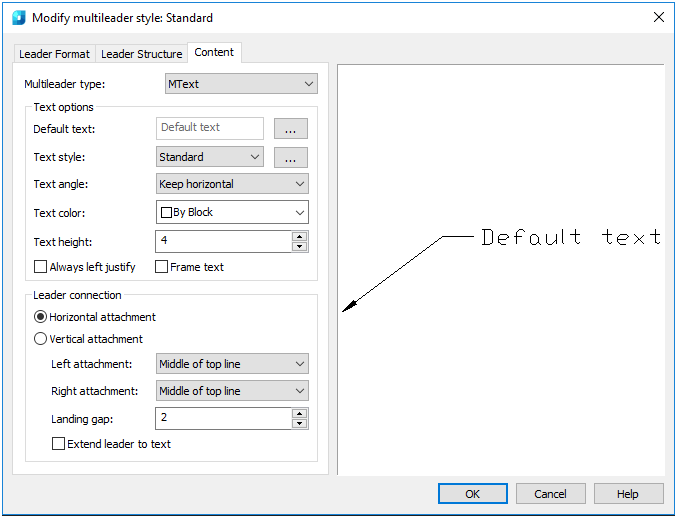The image size is (677, 517).
Task: Close the Modify multileader style dialog
Action: [x=658, y=17]
